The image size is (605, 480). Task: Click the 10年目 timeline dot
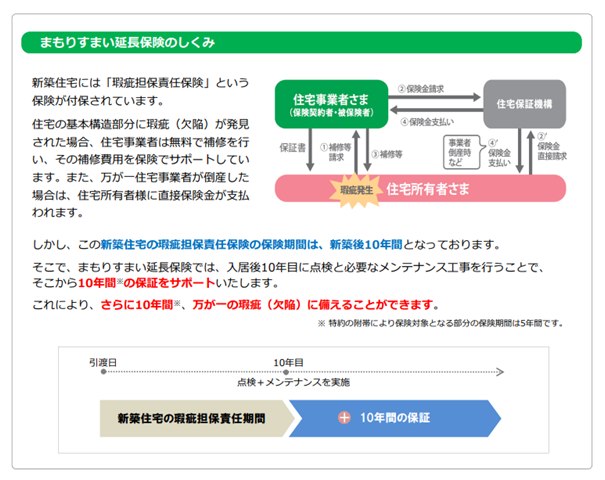pos(286,372)
